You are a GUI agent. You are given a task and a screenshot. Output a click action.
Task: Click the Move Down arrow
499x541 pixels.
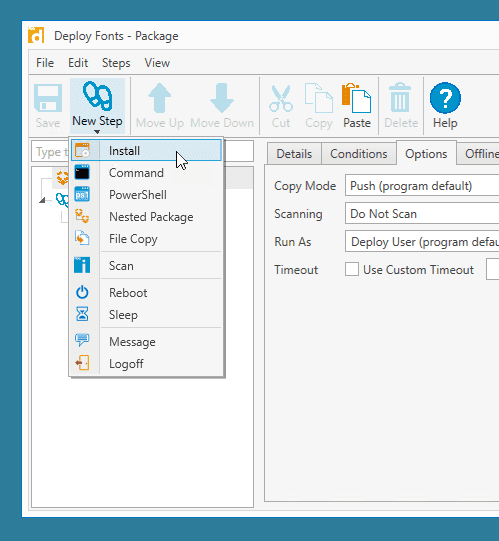[222, 98]
